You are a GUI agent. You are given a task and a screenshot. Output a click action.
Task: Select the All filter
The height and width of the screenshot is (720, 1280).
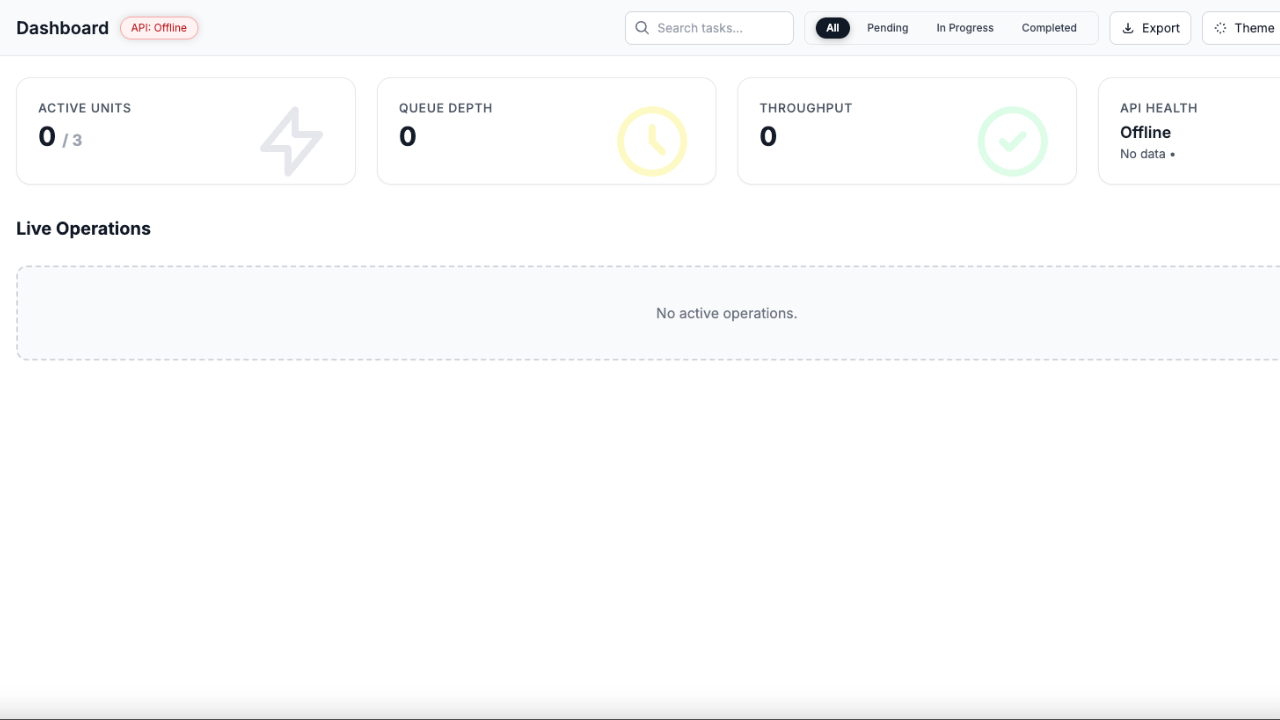[832, 28]
